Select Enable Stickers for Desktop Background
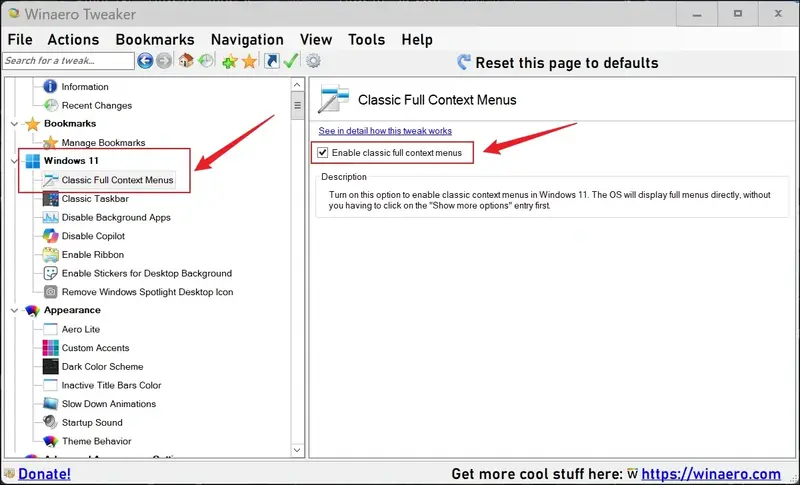Screen dimensions: 800x485 (x=146, y=273)
